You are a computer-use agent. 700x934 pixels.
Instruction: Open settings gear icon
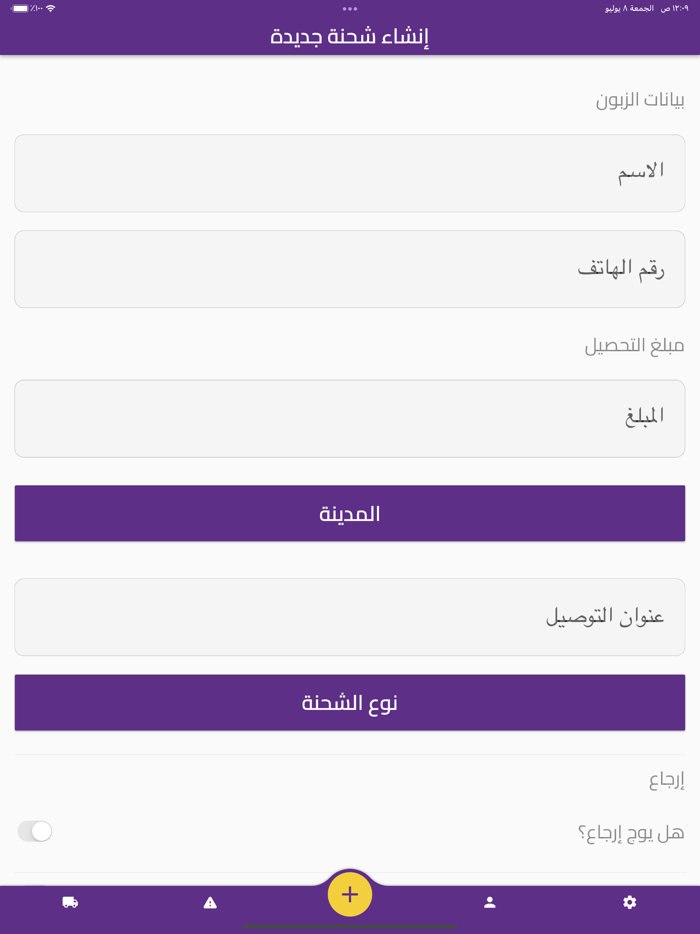[630, 902]
